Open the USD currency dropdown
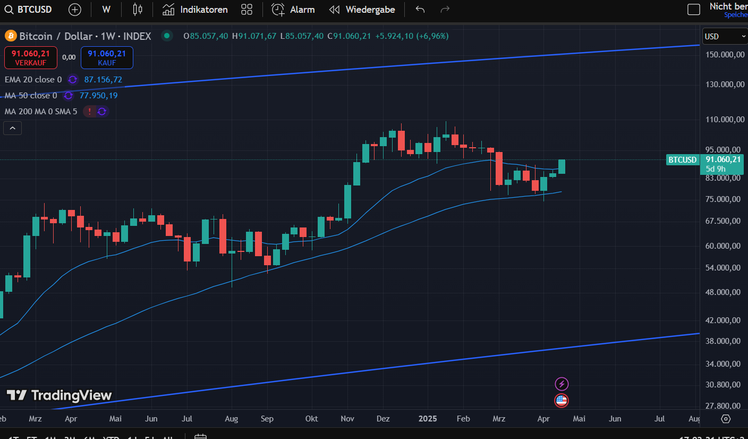 click(x=725, y=36)
